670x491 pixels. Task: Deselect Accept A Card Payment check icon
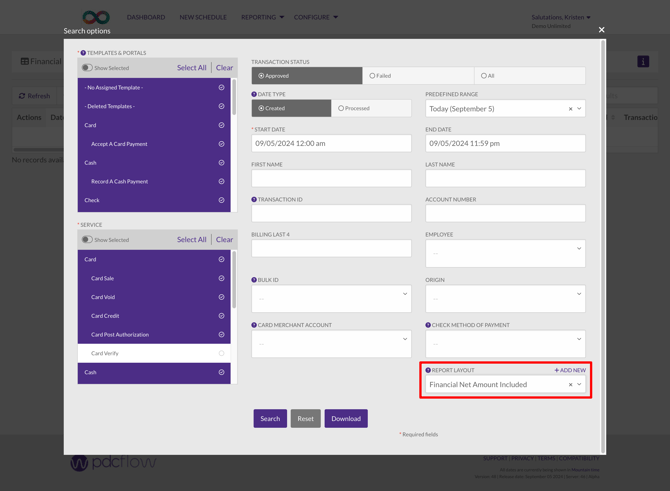pos(221,144)
